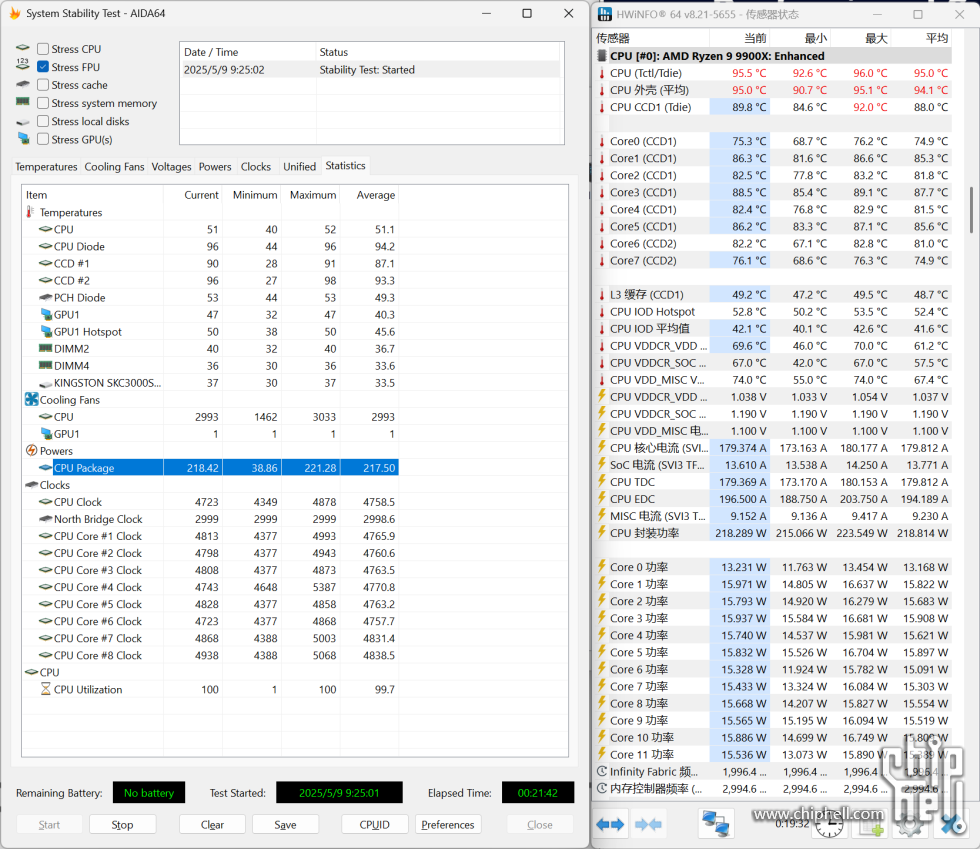Click the Elapsed Time readout 00:21:42

tap(538, 793)
